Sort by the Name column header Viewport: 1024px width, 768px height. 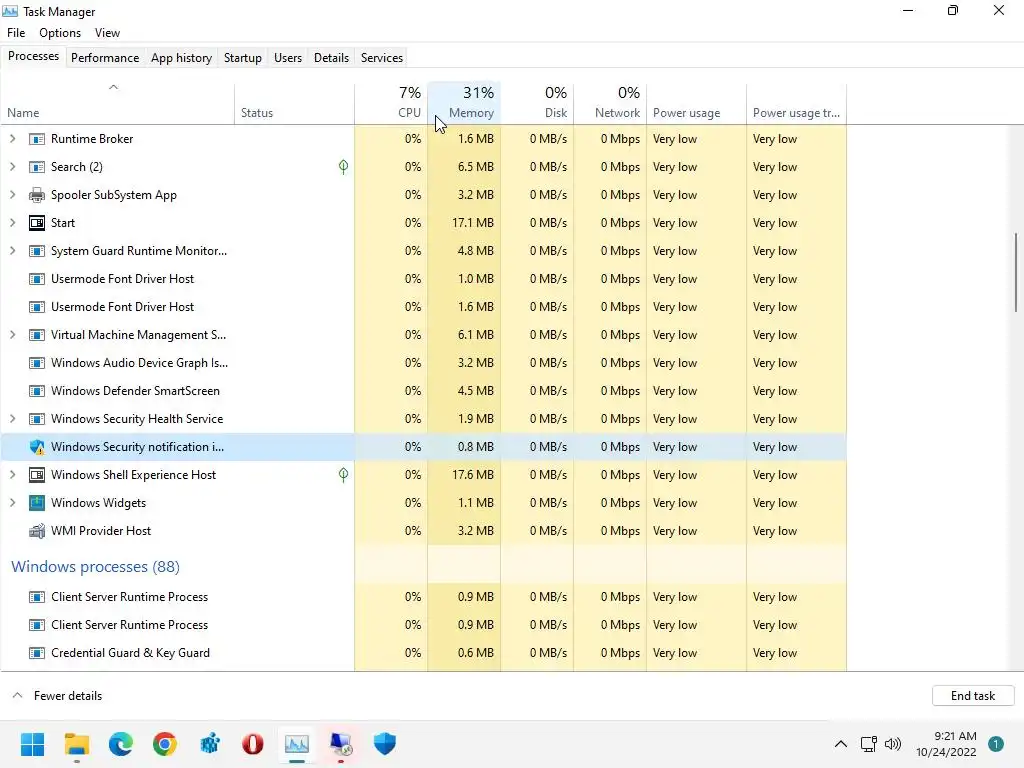click(x=118, y=103)
